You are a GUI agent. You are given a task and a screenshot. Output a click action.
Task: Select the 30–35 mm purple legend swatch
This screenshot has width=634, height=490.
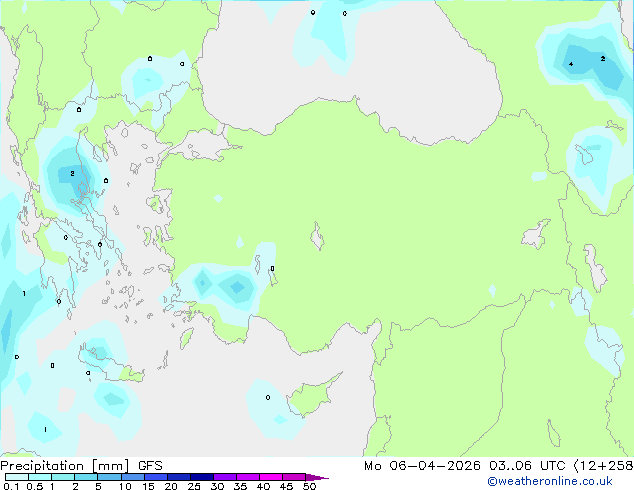(x=225, y=477)
